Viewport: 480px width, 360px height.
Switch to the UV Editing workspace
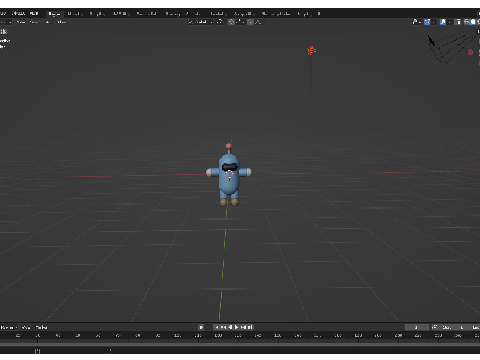pos(121,14)
